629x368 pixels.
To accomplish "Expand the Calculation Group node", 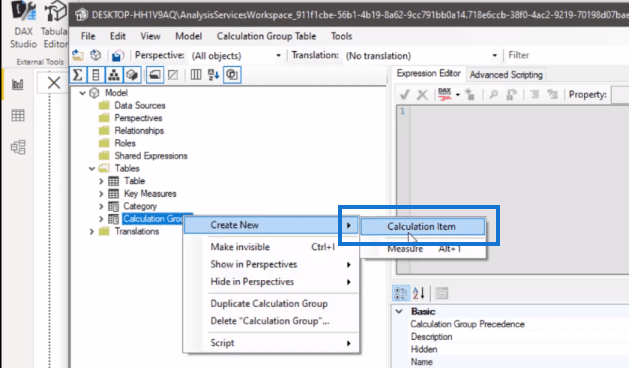I will 101,219.
